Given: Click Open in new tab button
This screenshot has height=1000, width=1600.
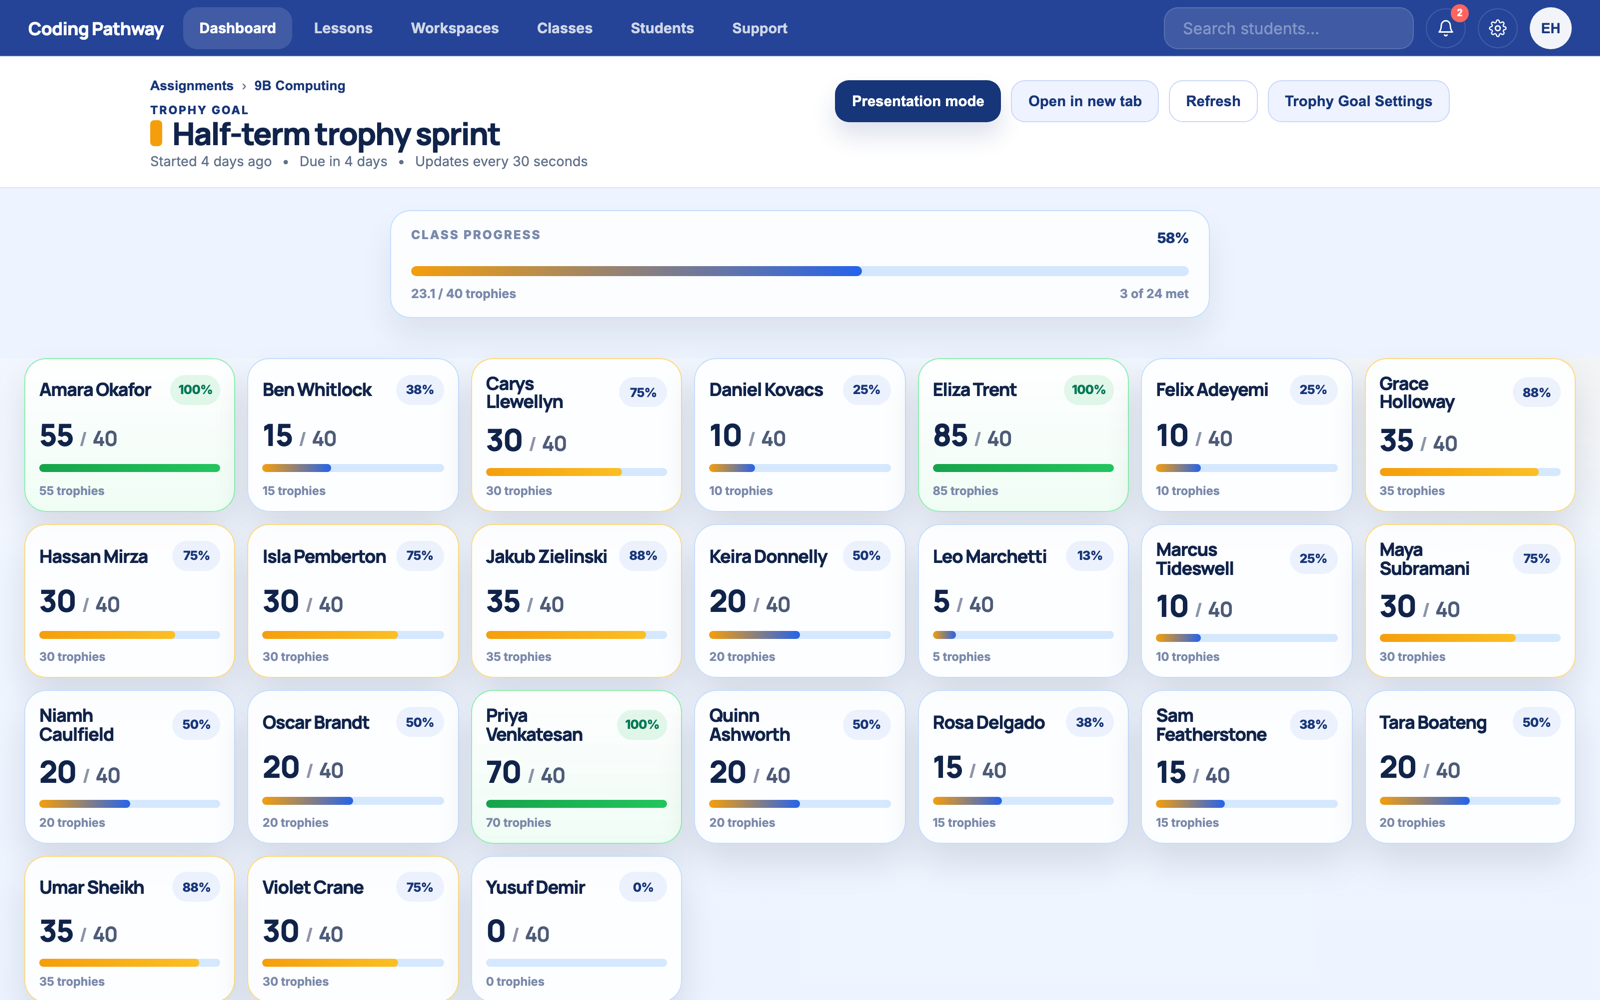Looking at the screenshot, I should pos(1085,101).
